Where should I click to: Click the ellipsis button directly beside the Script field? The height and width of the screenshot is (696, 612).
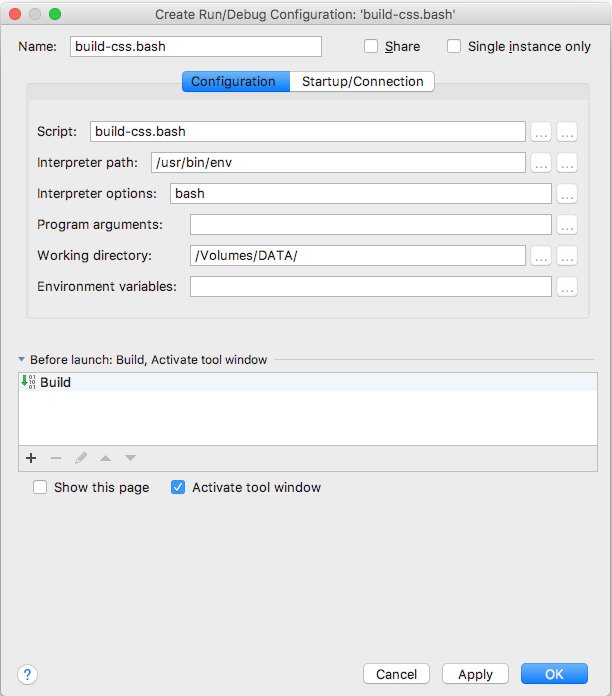pyautogui.click(x=541, y=132)
